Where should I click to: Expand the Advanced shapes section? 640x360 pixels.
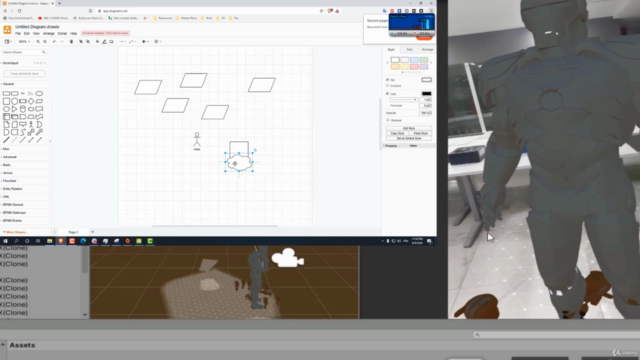tap(9, 157)
